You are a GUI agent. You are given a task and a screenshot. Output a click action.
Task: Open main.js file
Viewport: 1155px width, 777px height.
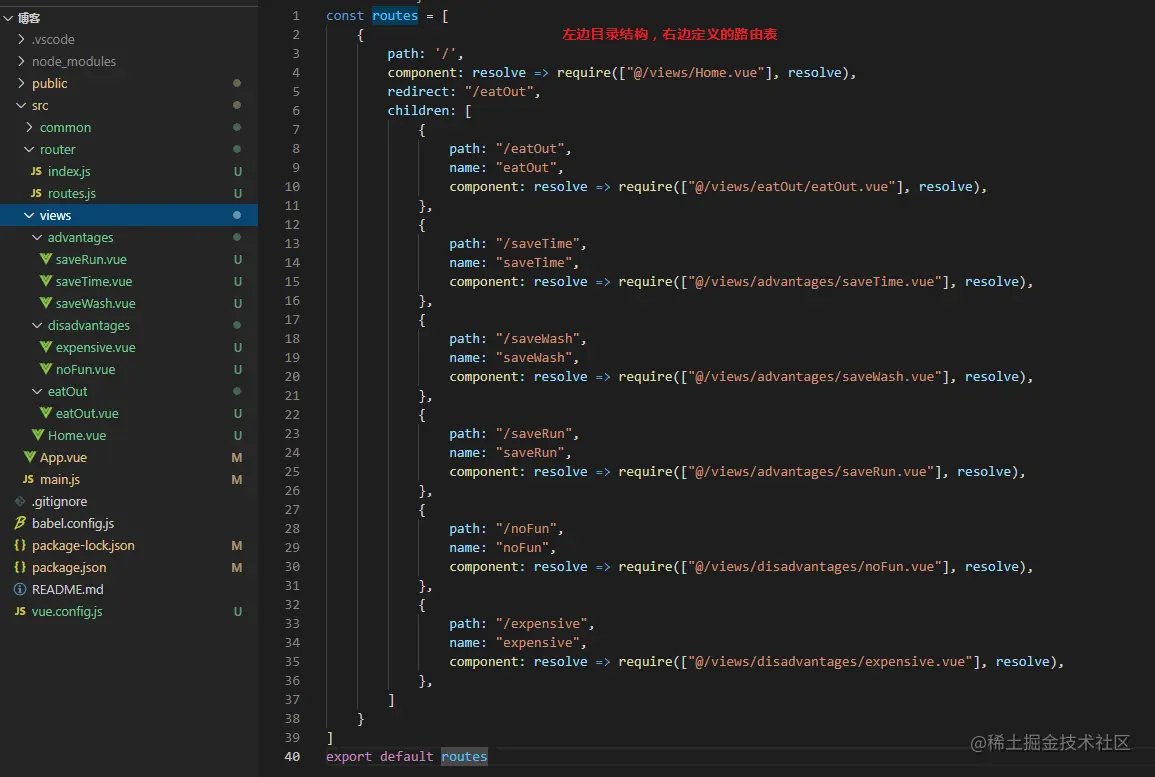60,479
